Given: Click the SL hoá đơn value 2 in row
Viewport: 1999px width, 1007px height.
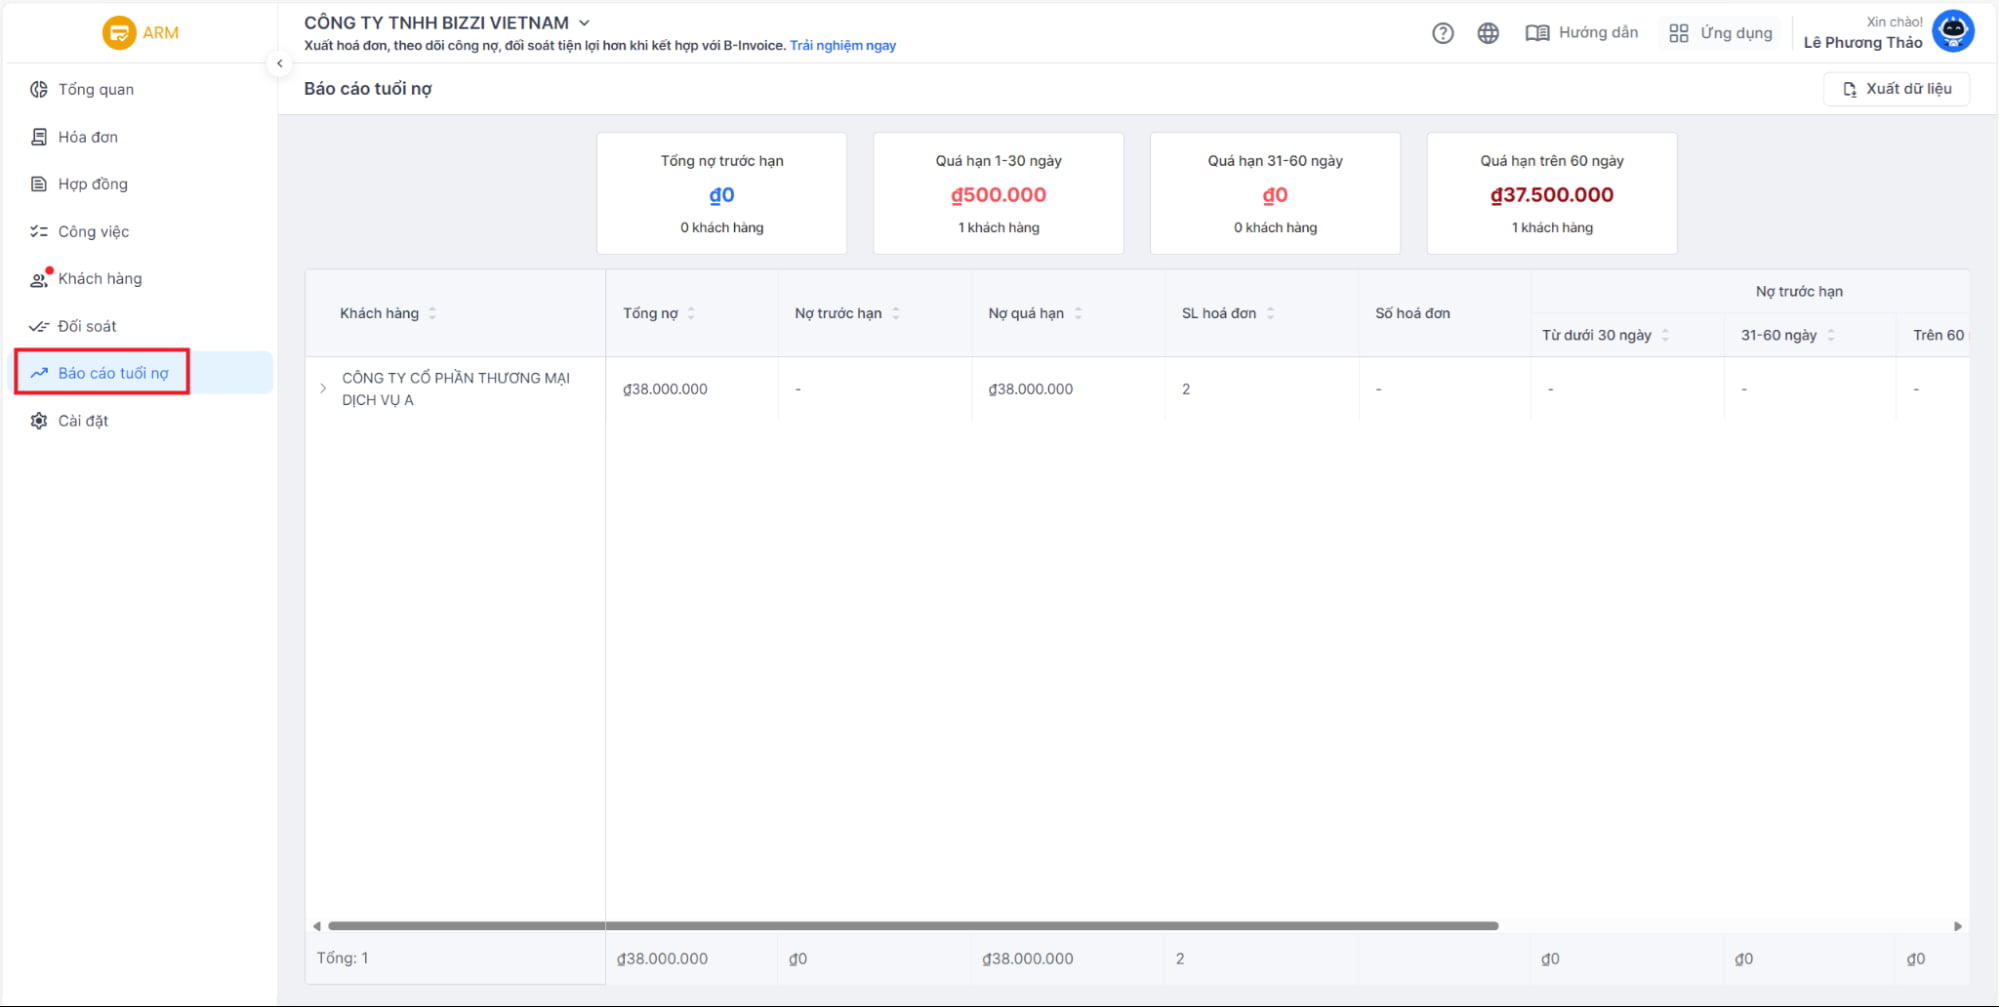Looking at the screenshot, I should click(x=1186, y=389).
